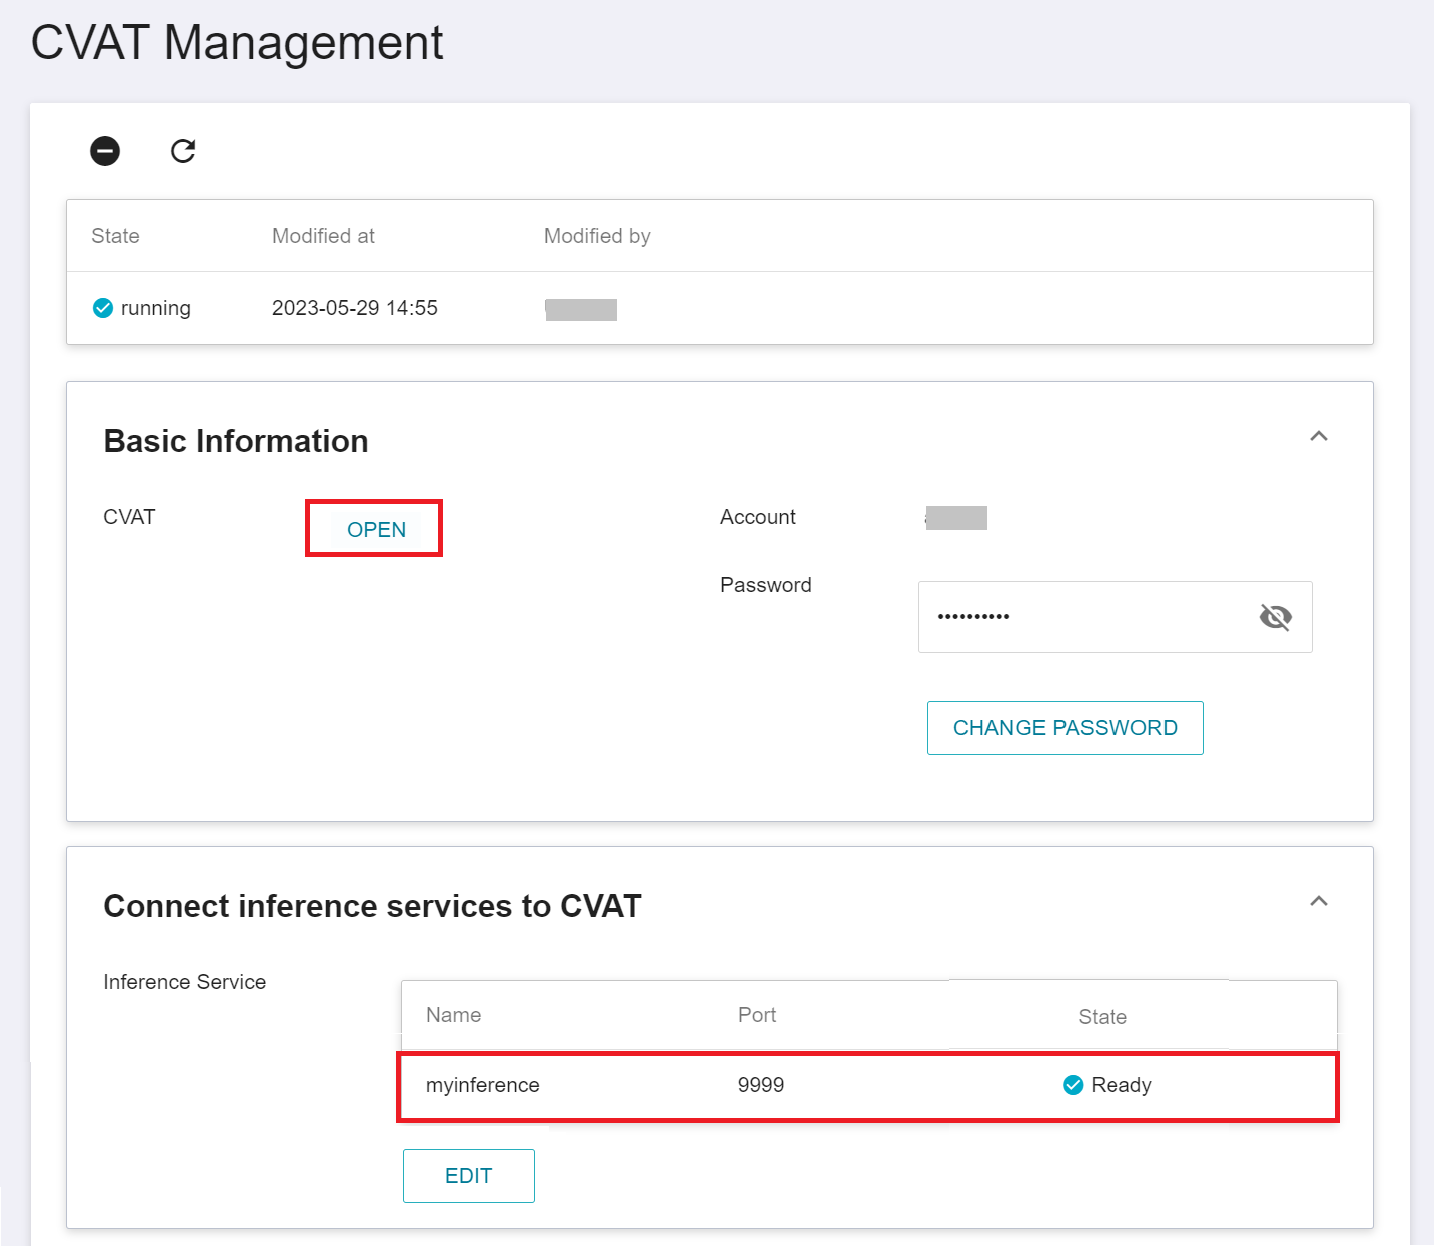Screen dimensions: 1434x1246
Task: Select the myinference service name
Action: [x=483, y=1085]
